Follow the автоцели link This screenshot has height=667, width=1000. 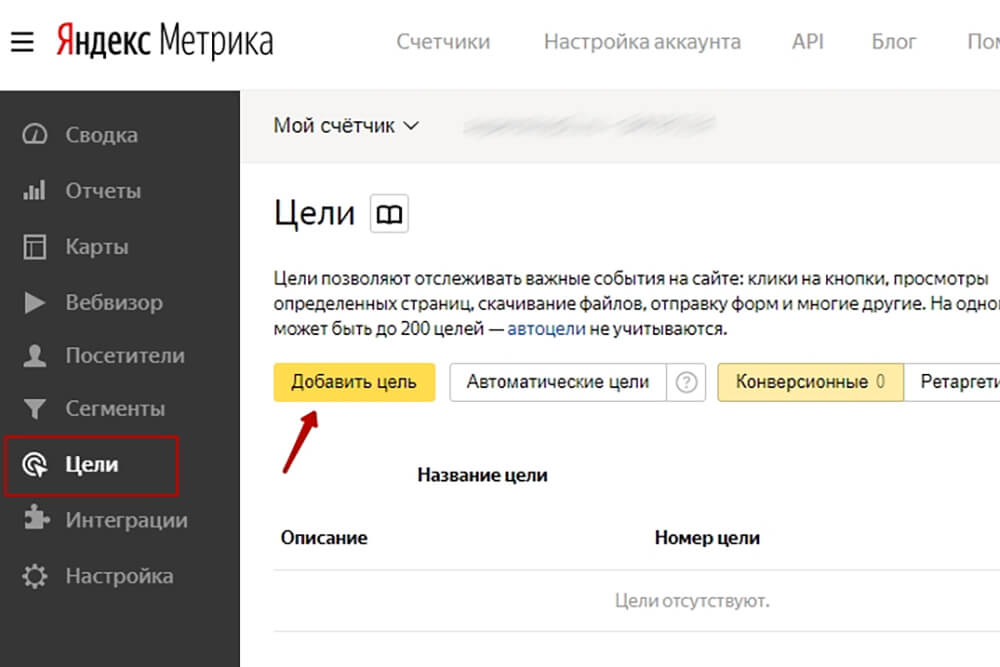click(x=546, y=329)
